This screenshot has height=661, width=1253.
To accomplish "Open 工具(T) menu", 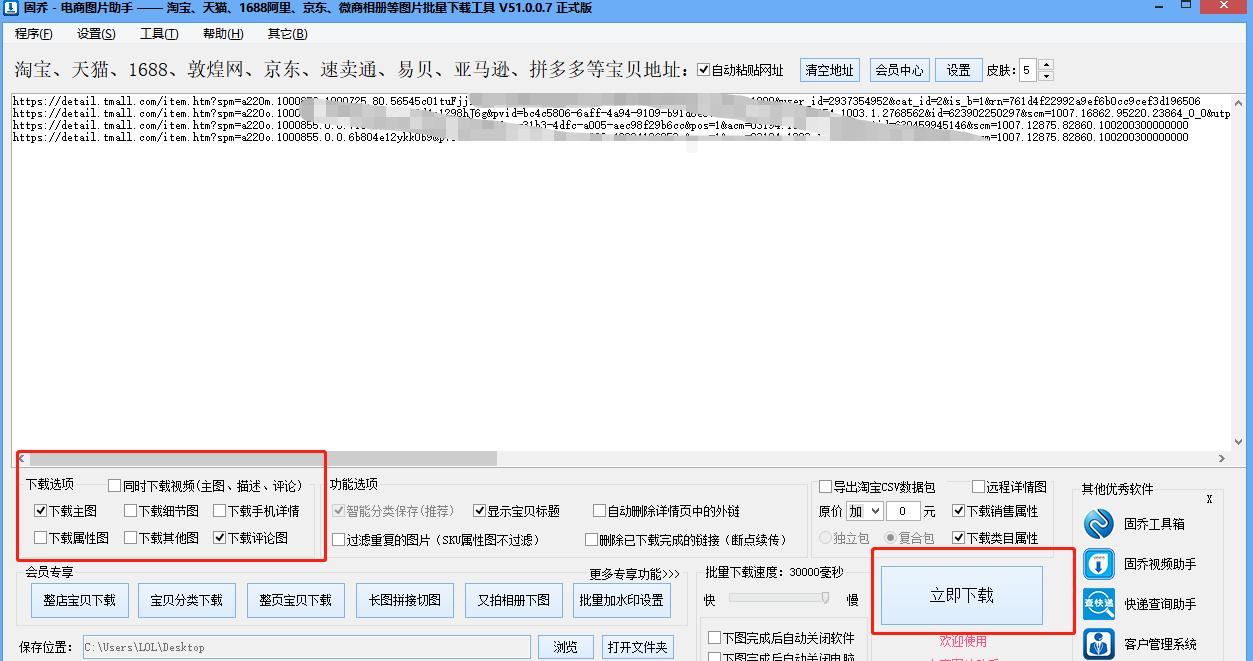I will click(159, 34).
